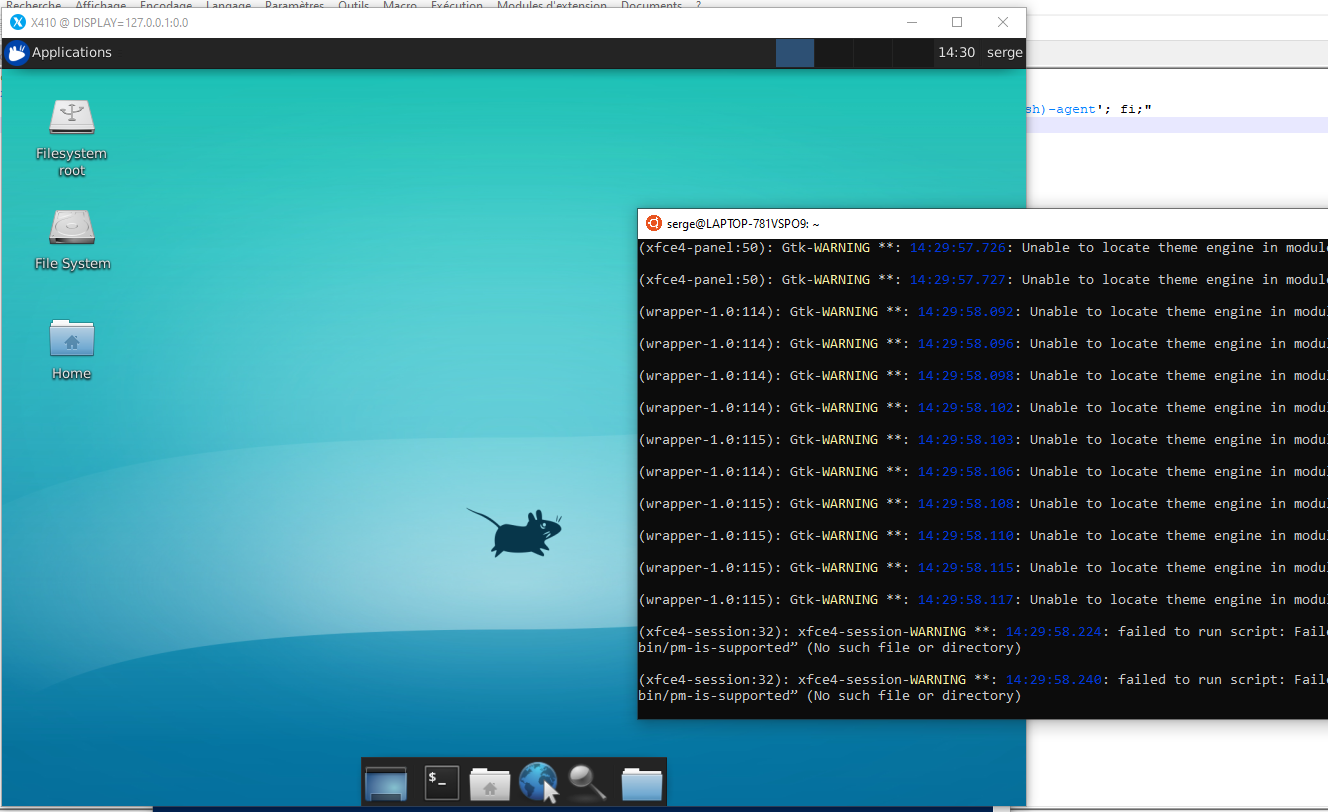Click timestamp 14:29:58.106 in the terminal
The height and width of the screenshot is (812, 1328).
[966, 472]
